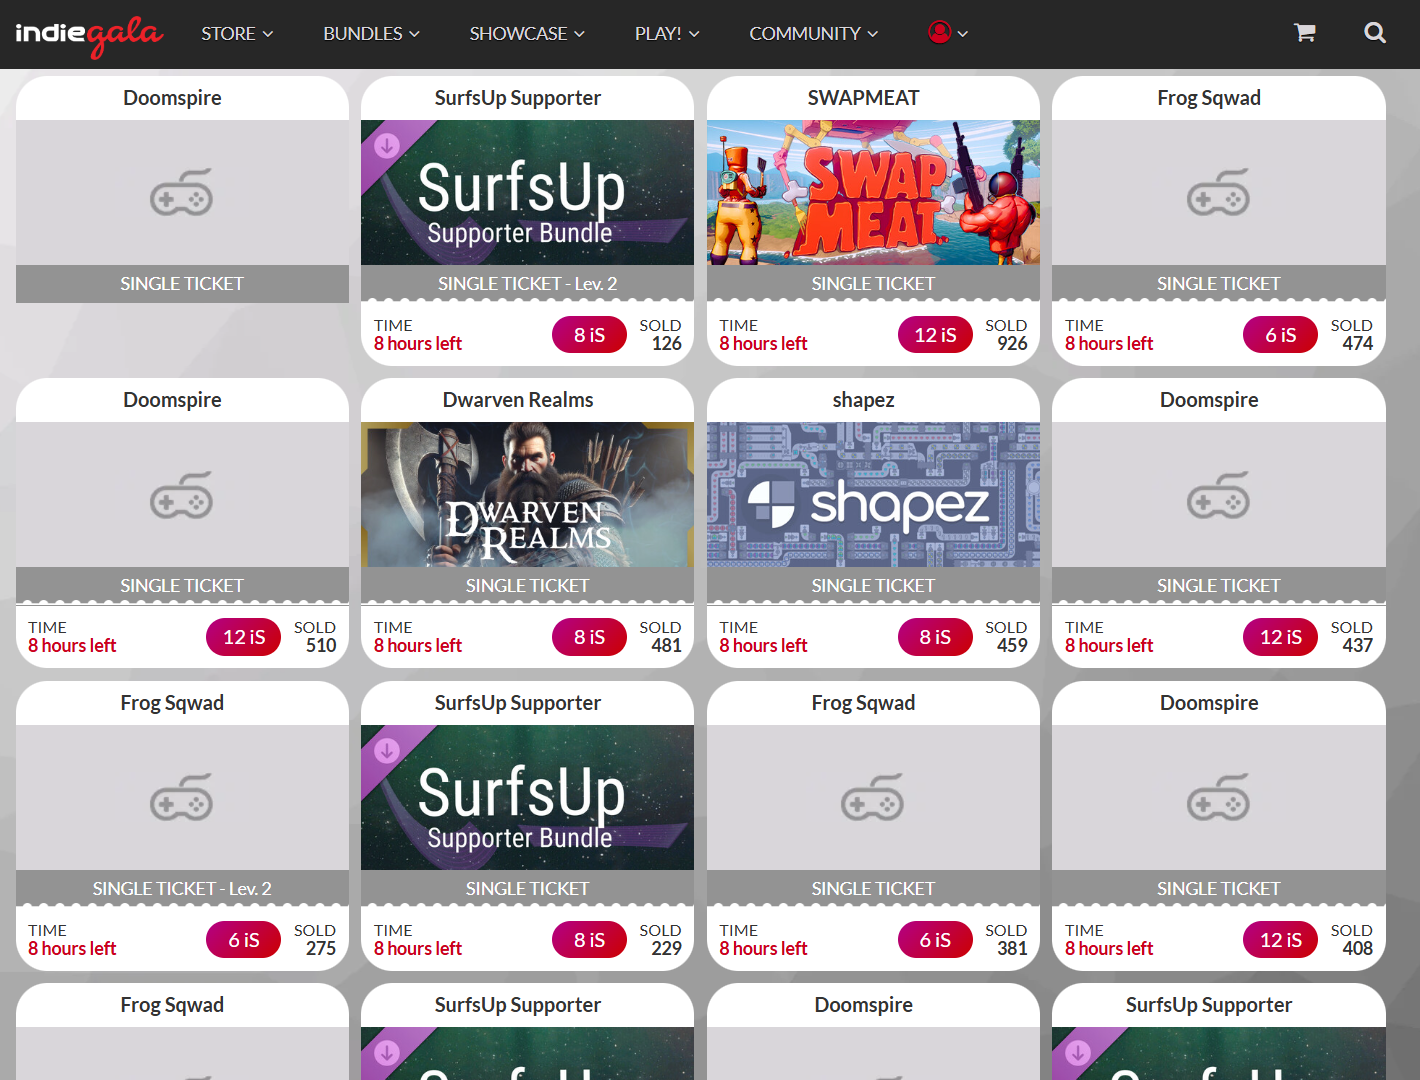Click "8 hours left" on the SWAPMEAT card
The height and width of the screenshot is (1080, 1420).
click(x=763, y=344)
